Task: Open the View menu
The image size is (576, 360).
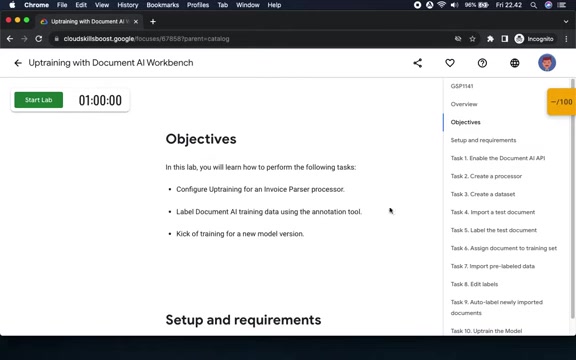Action: point(102,5)
